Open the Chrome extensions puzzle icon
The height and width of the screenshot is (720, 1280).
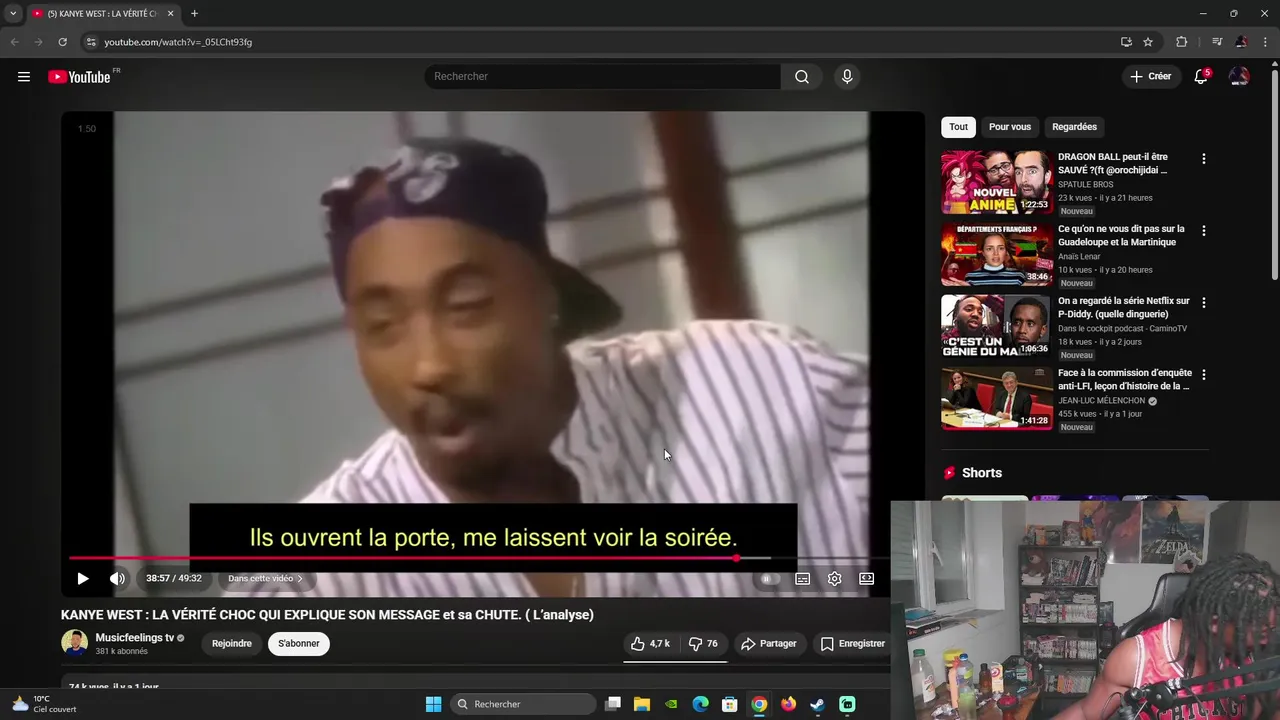pyautogui.click(x=1181, y=42)
